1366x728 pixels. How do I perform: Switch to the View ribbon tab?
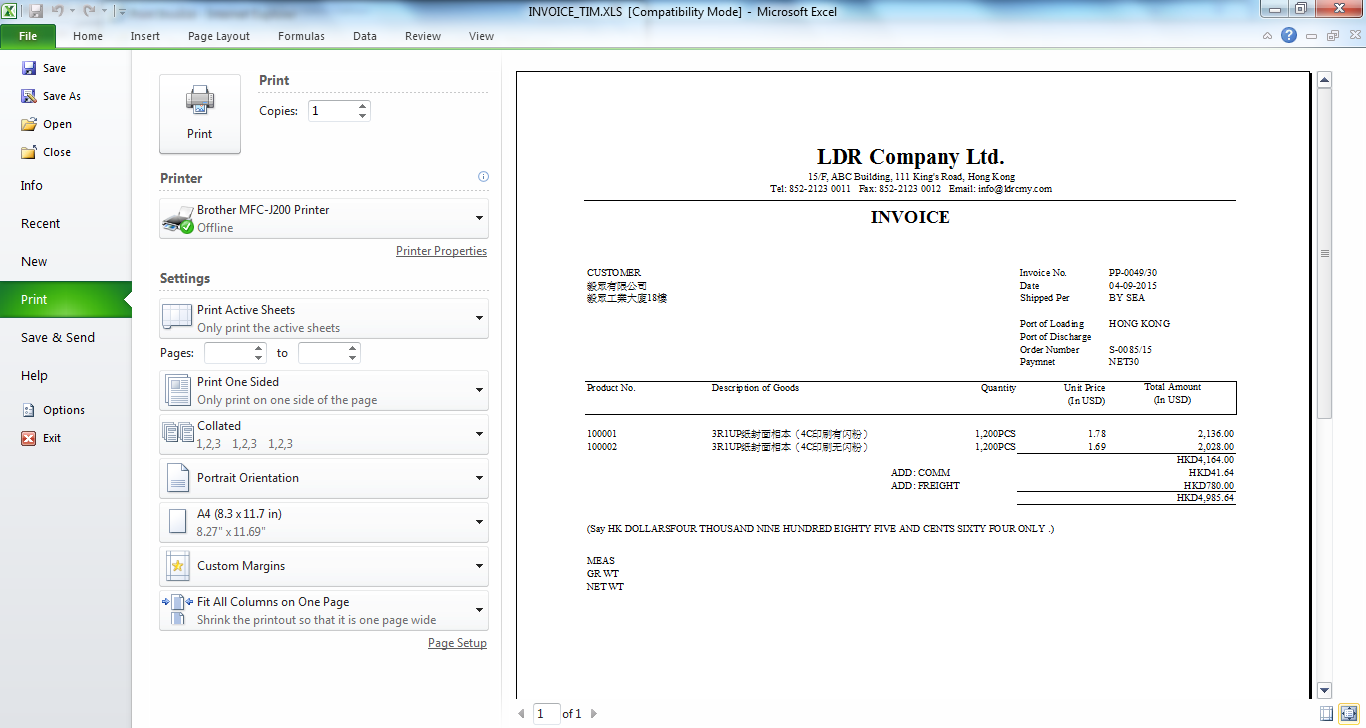[481, 36]
